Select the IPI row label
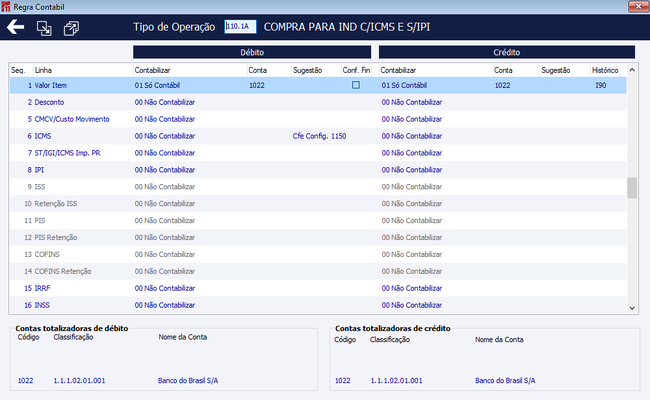 [x=39, y=170]
